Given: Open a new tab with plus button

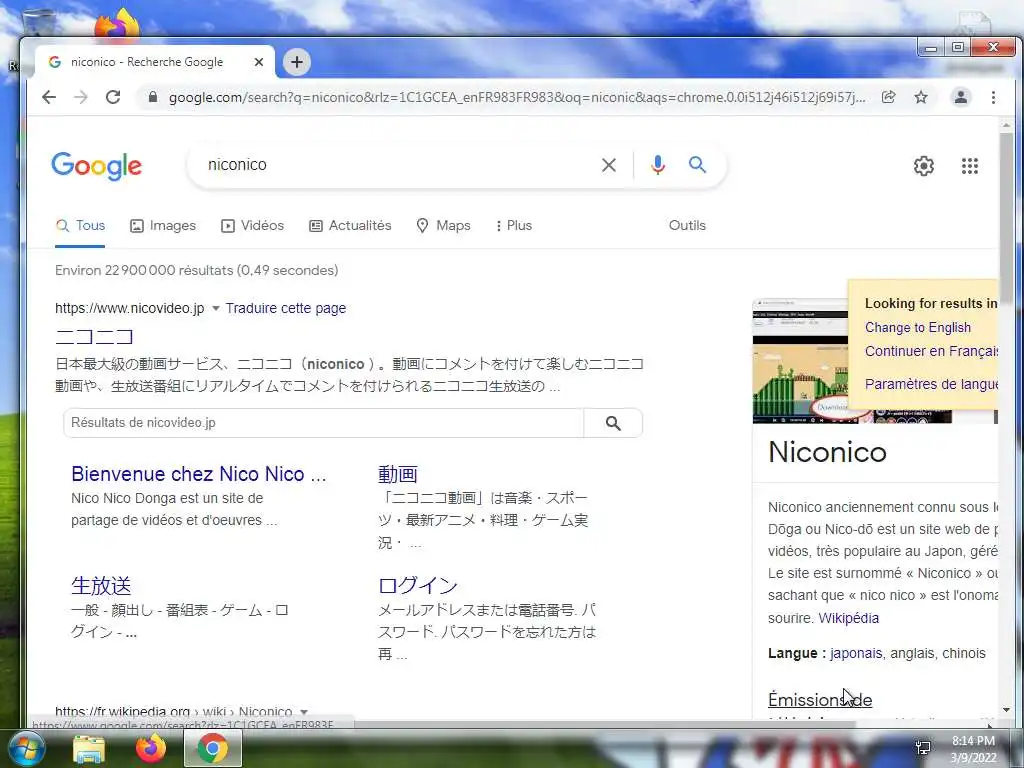Looking at the screenshot, I should coord(297,62).
